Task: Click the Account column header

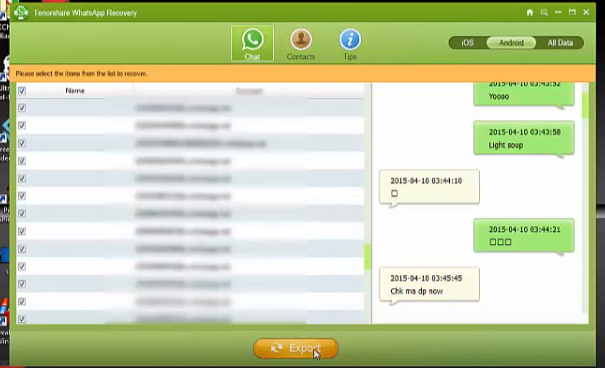Action: coord(249,91)
